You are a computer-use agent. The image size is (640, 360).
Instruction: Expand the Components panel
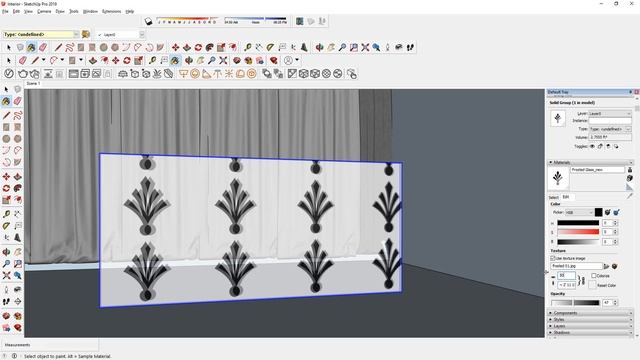click(590, 313)
